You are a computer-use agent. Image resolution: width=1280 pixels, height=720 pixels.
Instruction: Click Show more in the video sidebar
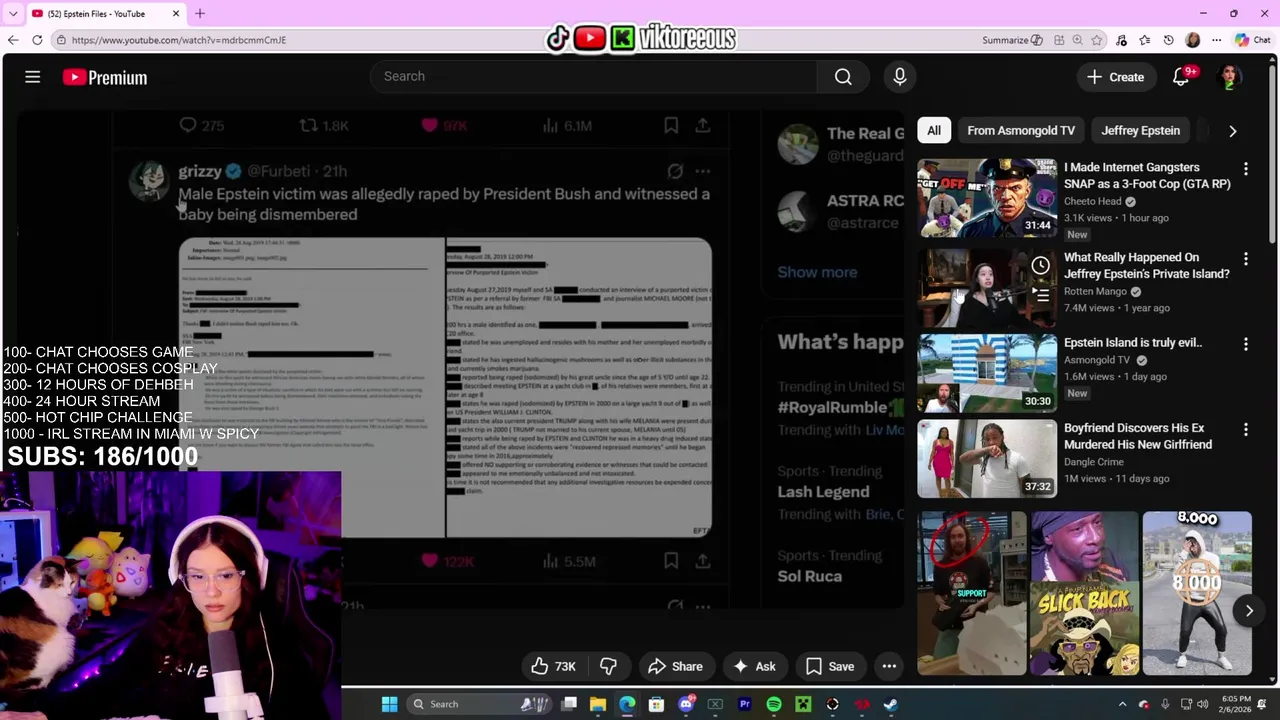pyautogui.click(x=817, y=272)
